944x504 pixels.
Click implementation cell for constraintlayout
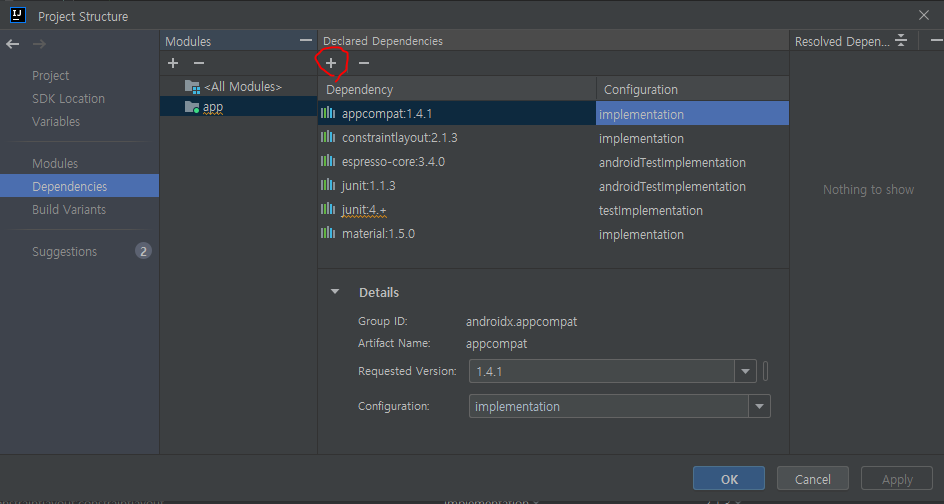click(x=692, y=138)
